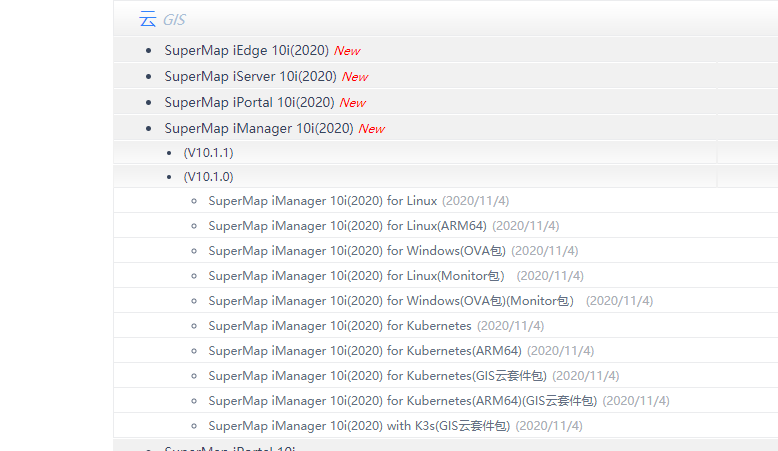Click the date after with K3s(GIS云套件包)
This screenshot has height=451, width=778.
[x=549, y=426]
